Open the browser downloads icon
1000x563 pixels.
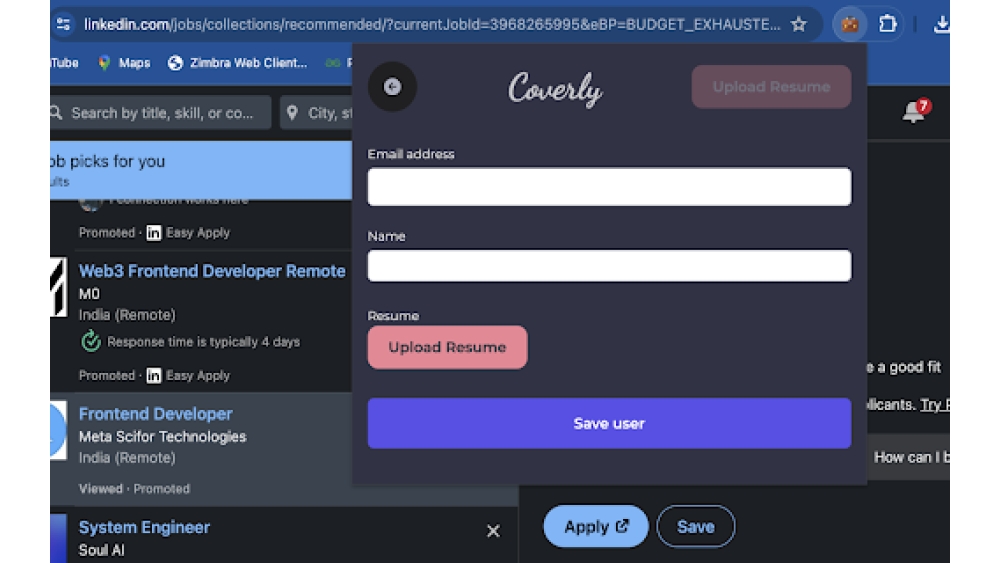[941, 24]
